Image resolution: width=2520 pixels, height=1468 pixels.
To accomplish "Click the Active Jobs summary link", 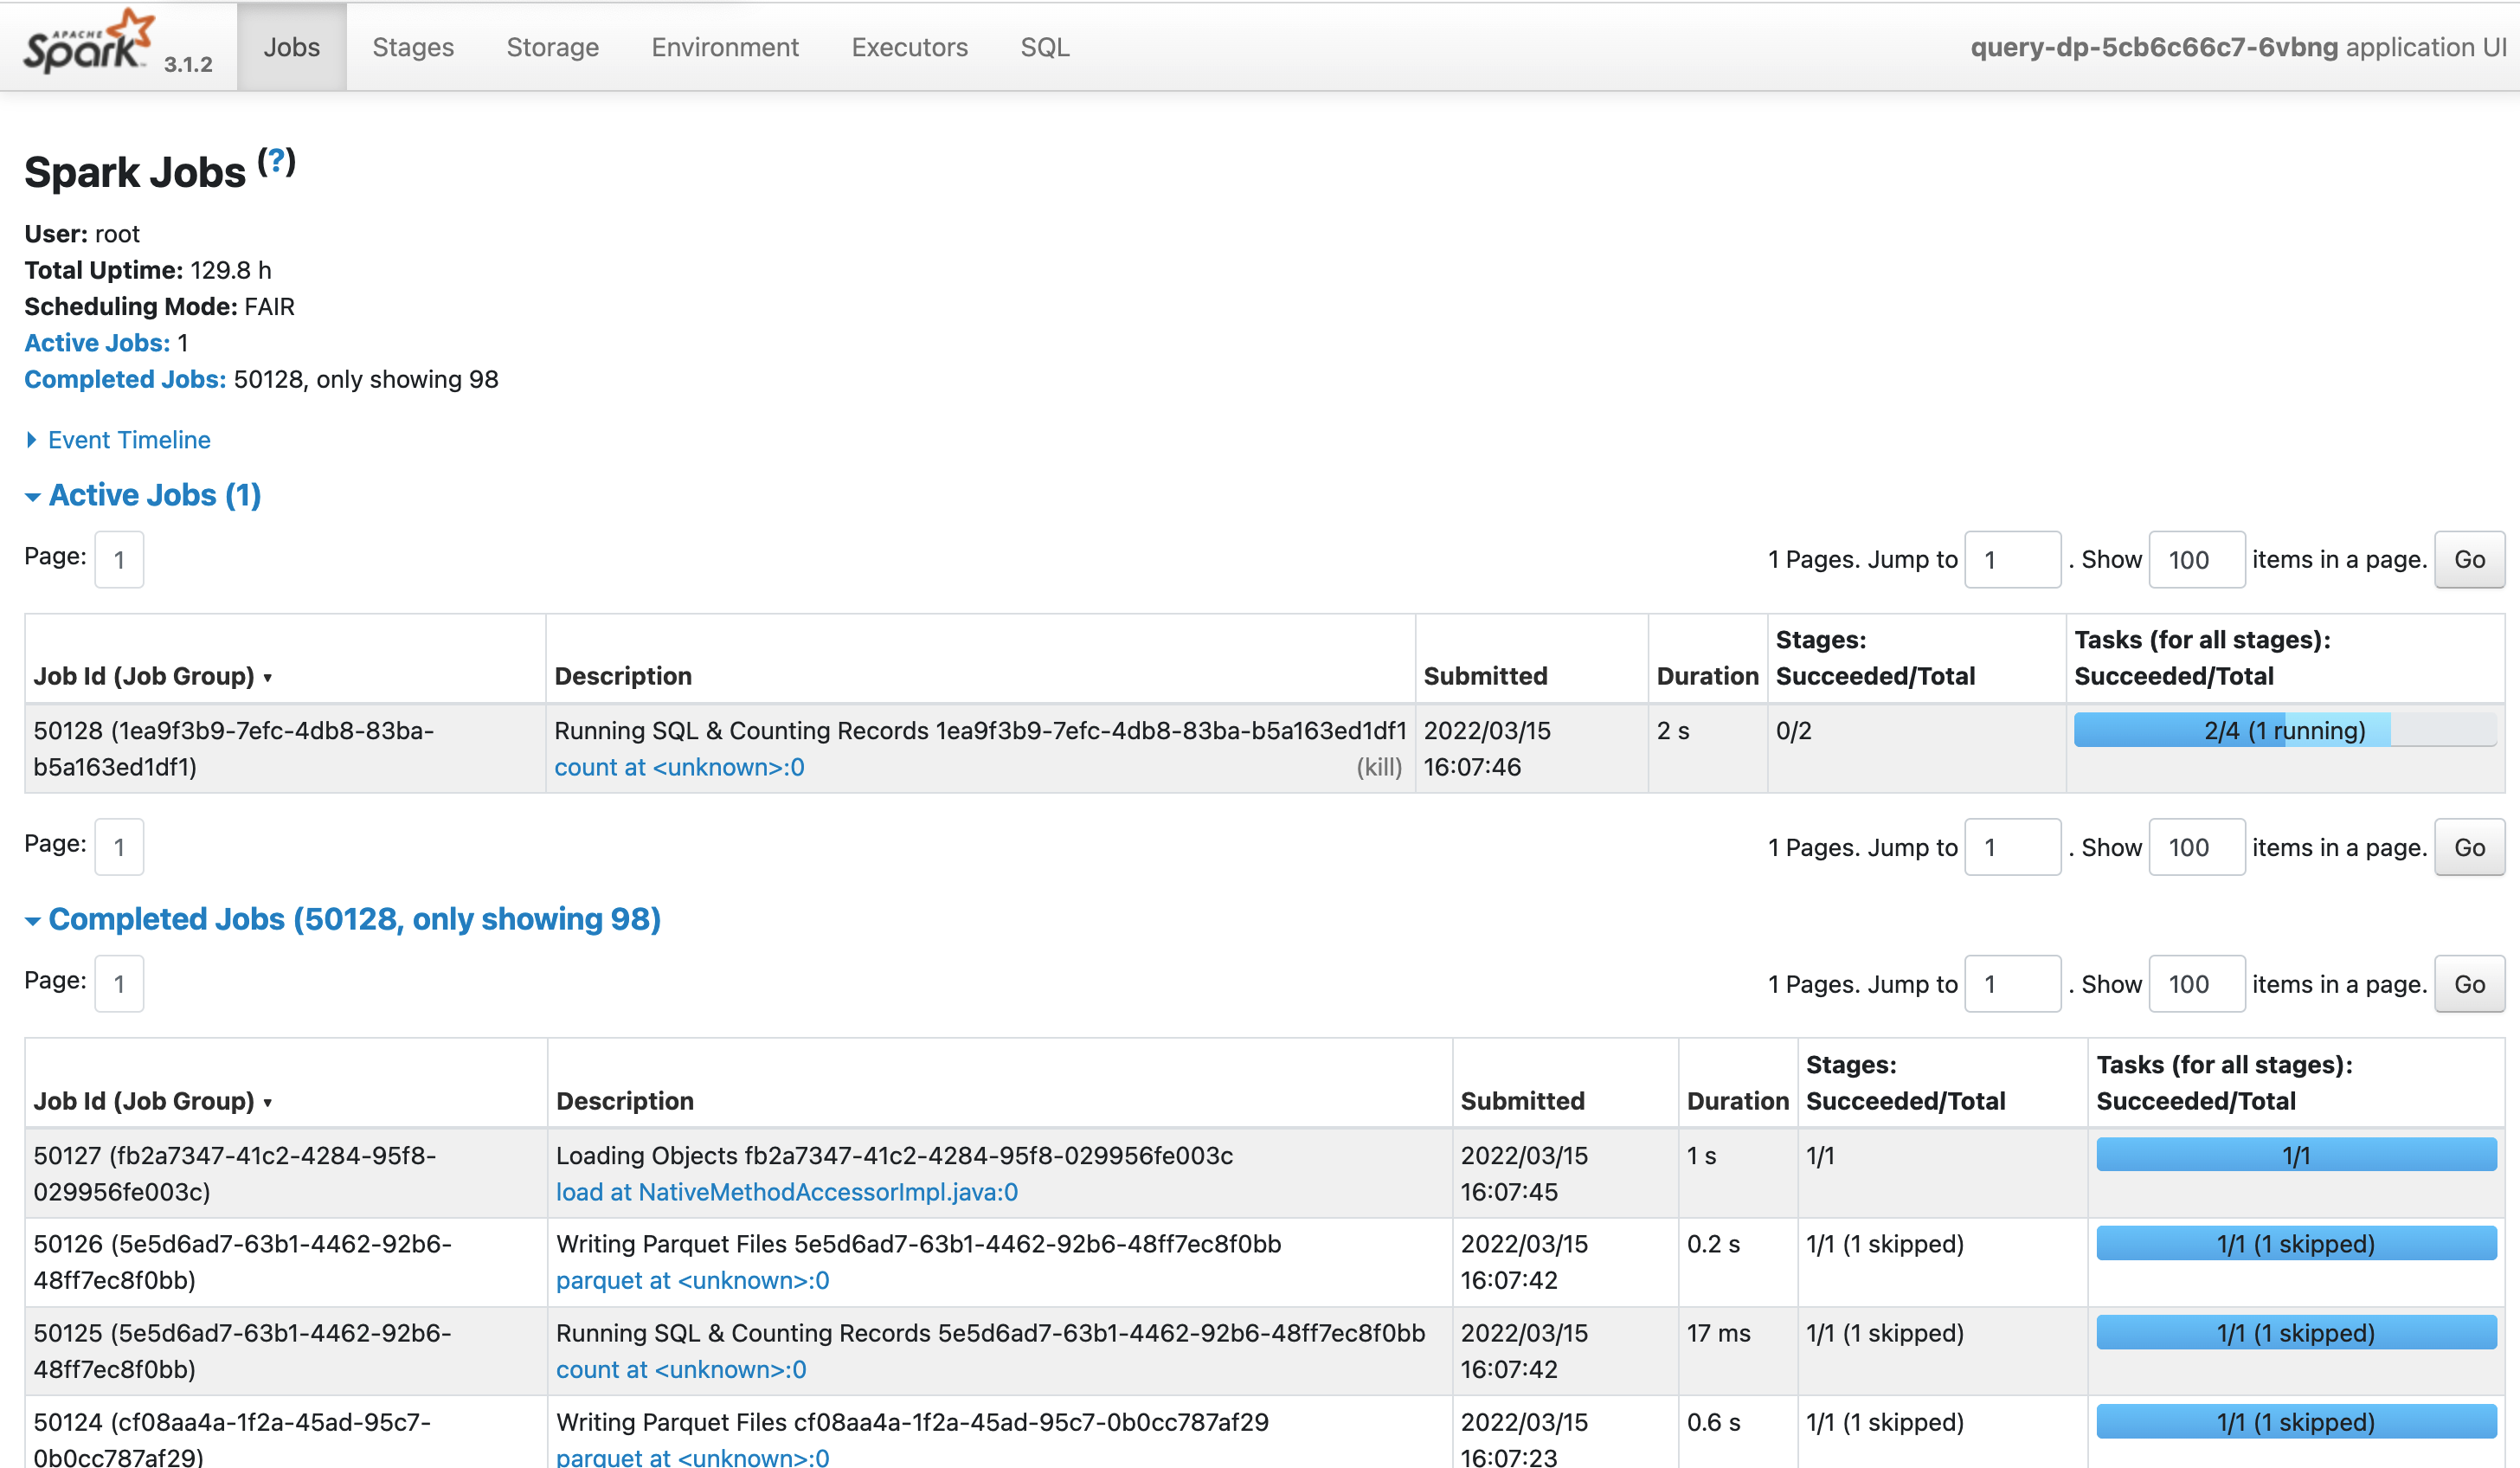I will (96, 343).
